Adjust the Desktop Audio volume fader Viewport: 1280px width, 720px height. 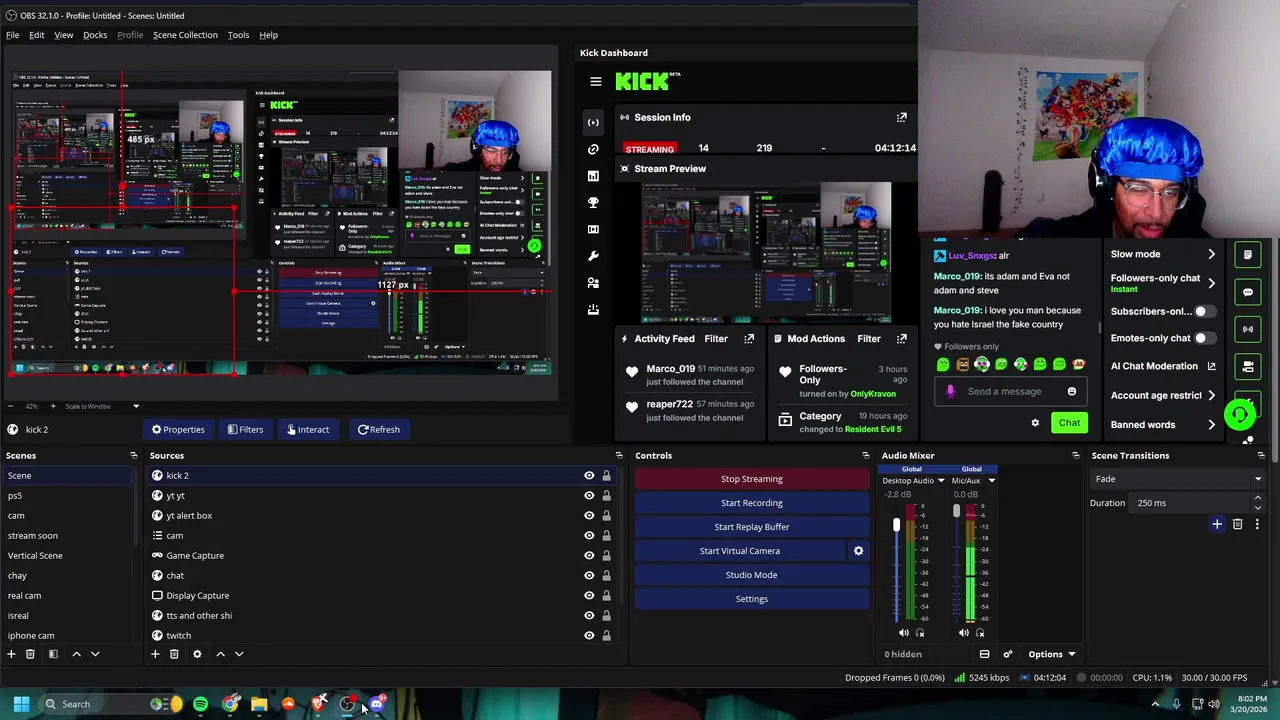coord(896,524)
